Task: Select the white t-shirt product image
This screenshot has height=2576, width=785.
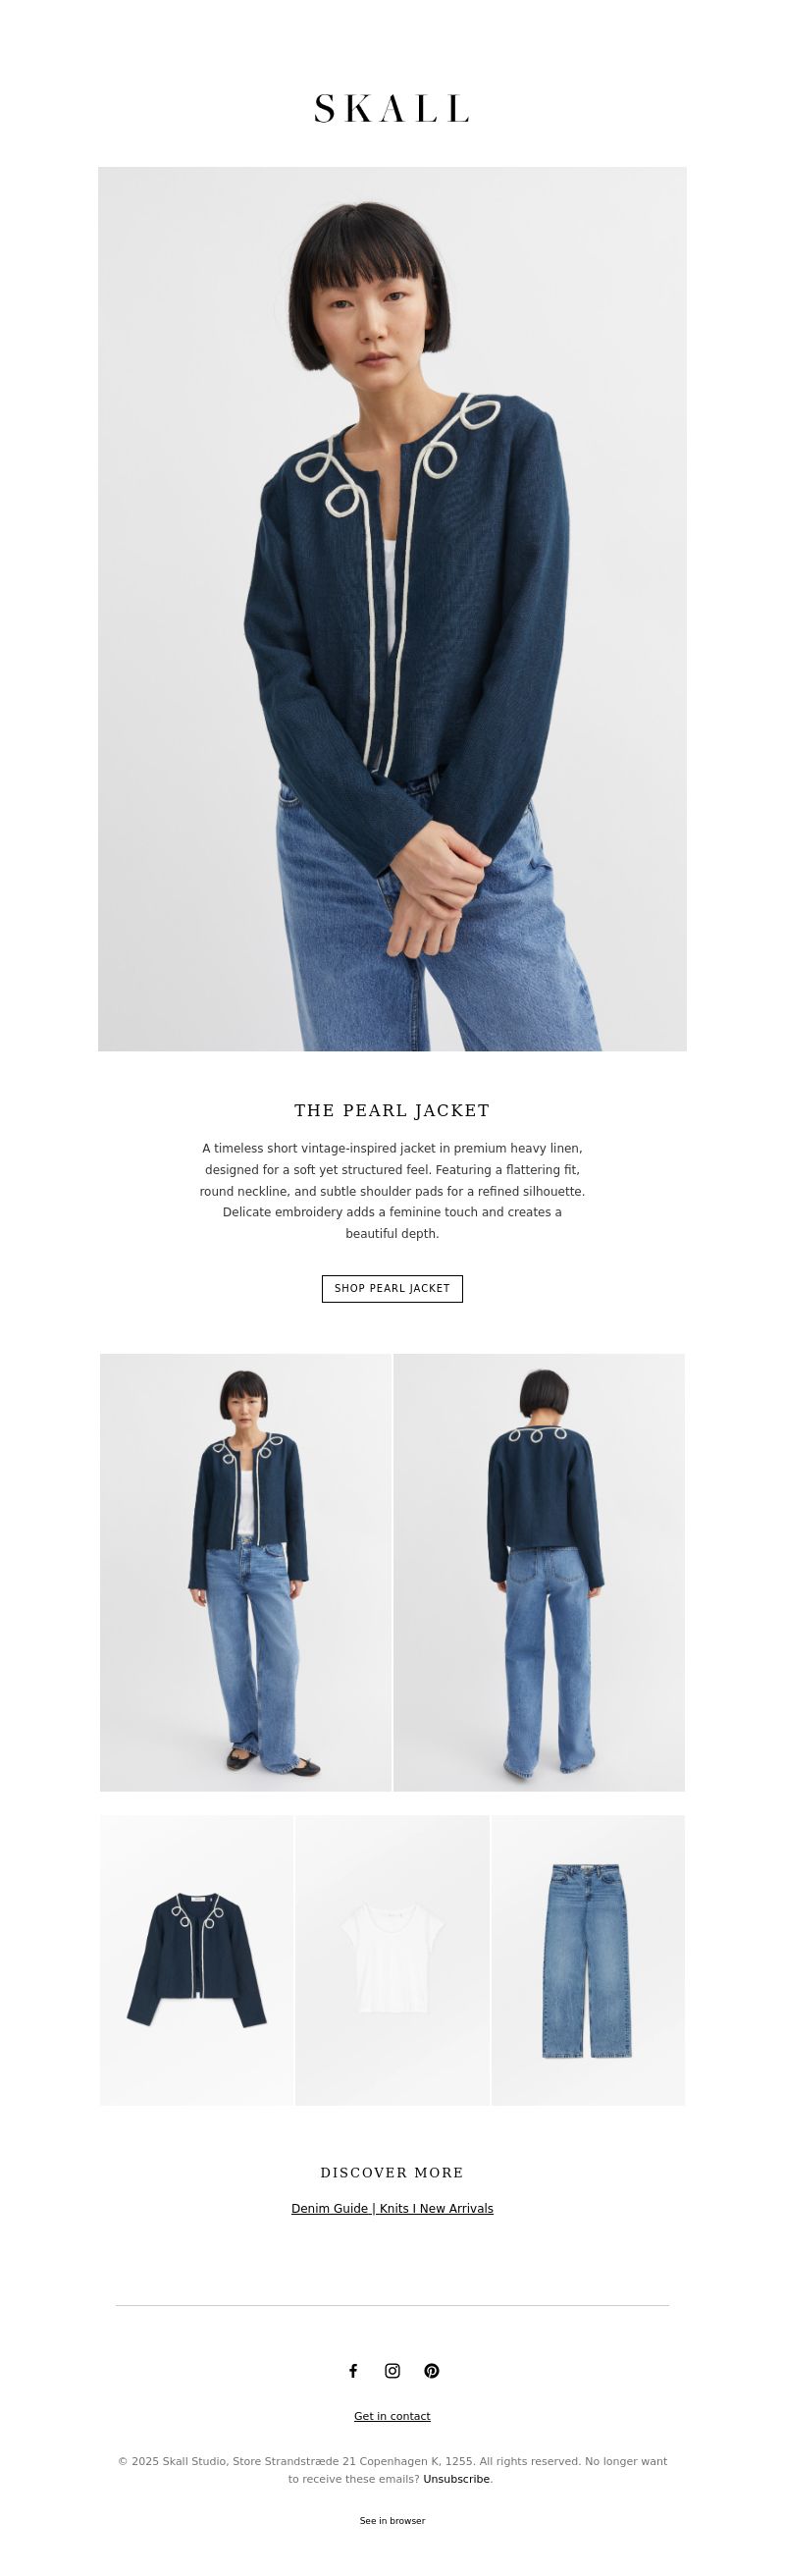Action: pos(392,1960)
